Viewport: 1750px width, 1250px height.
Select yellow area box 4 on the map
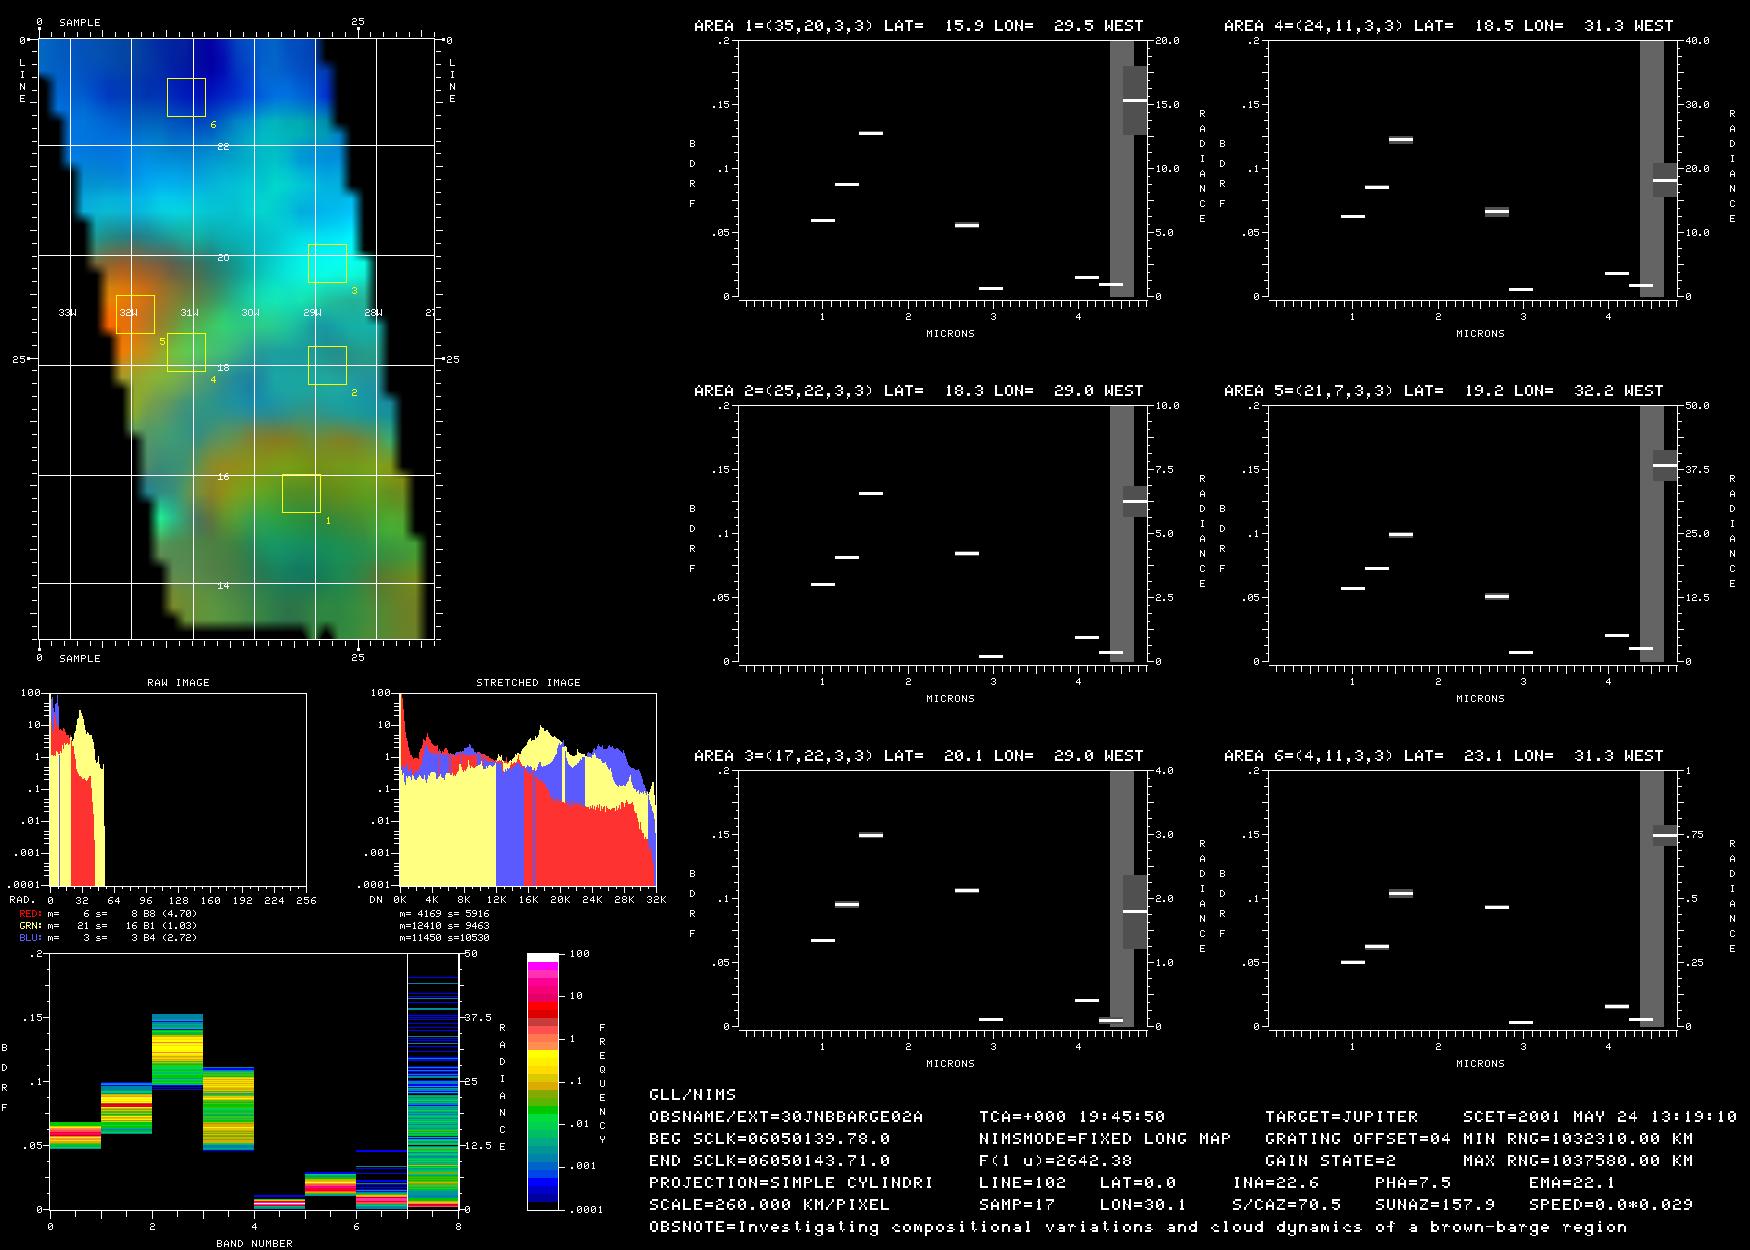(186, 352)
